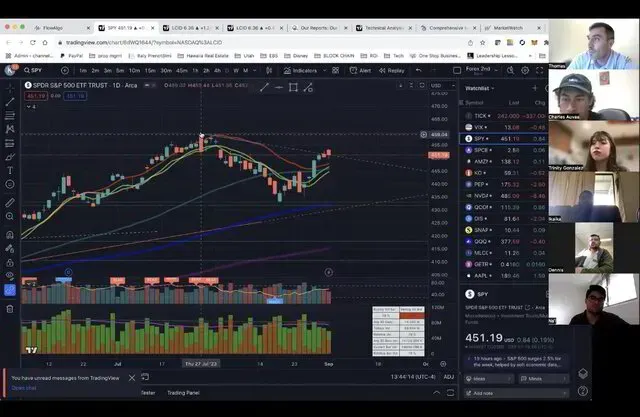Image resolution: width=640 pixels, height=417 pixels.
Task: Select NVDA in the watchlist
Action: coord(504,196)
